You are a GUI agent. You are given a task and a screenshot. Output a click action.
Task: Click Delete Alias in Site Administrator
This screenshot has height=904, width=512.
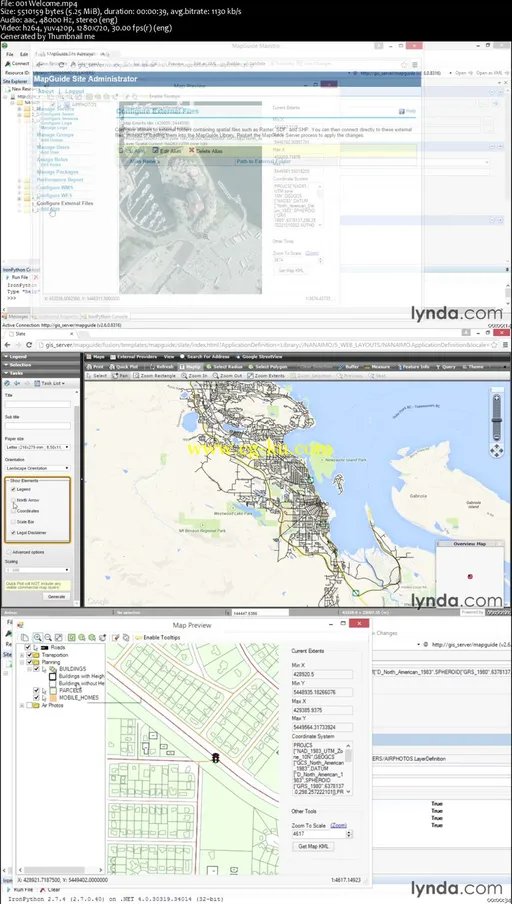pos(205,150)
